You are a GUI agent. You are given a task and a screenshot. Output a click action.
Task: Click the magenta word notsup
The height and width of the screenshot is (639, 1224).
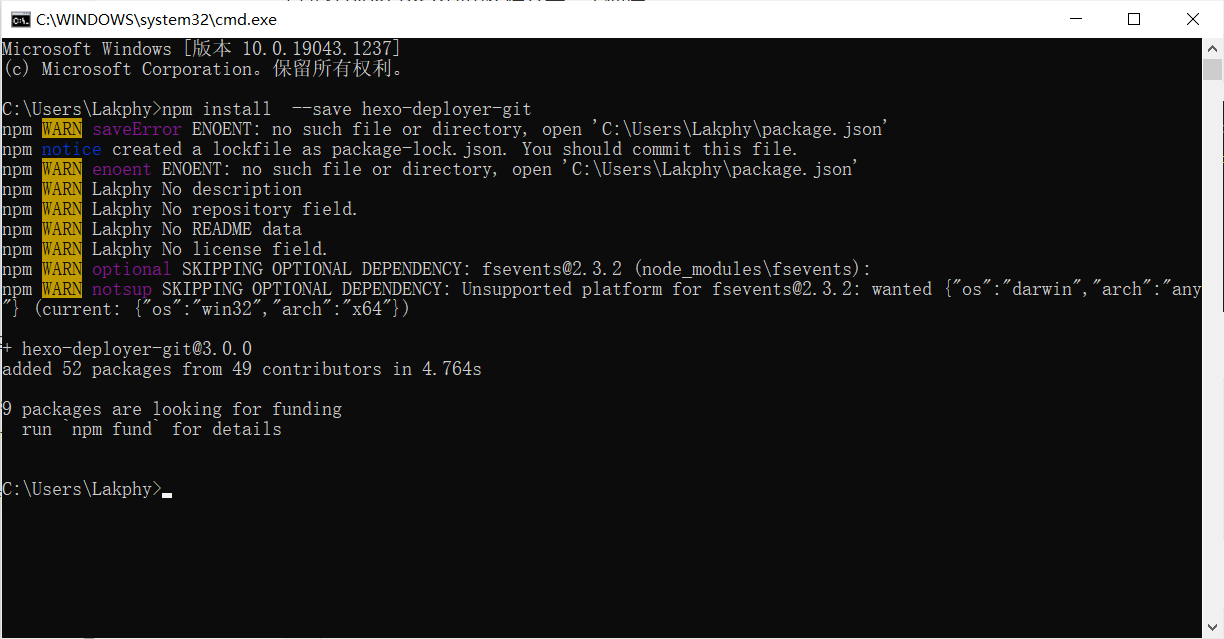point(121,289)
